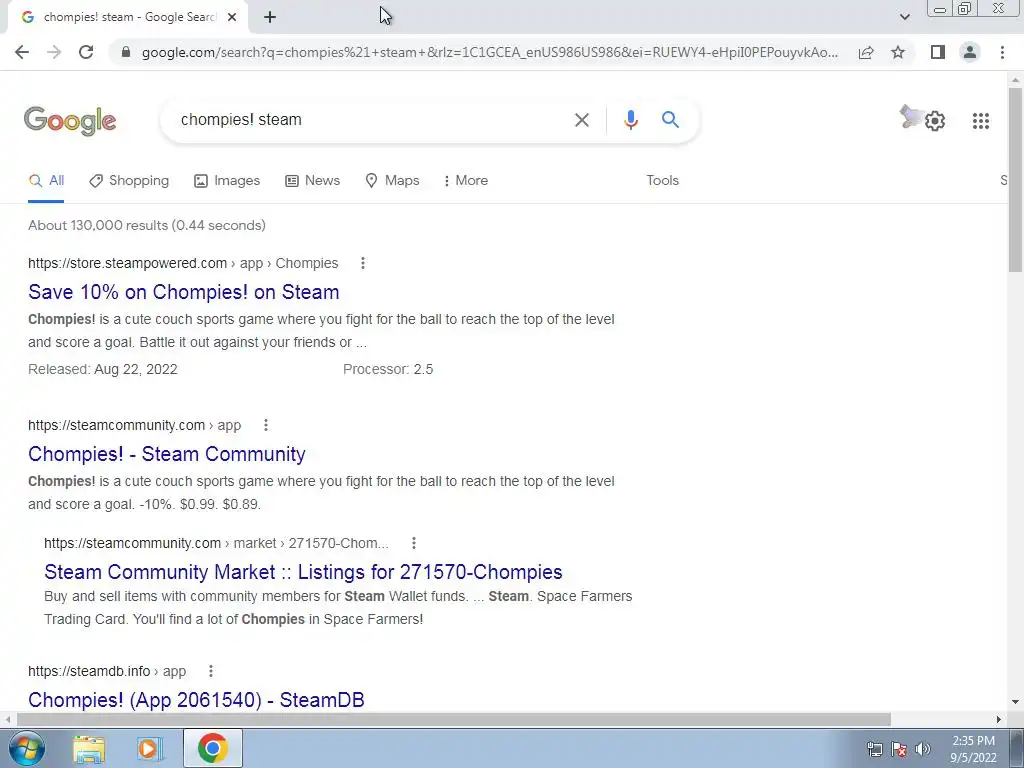Open the browser side panel
Image resolution: width=1024 pixels, height=768 pixels.
tap(938, 52)
